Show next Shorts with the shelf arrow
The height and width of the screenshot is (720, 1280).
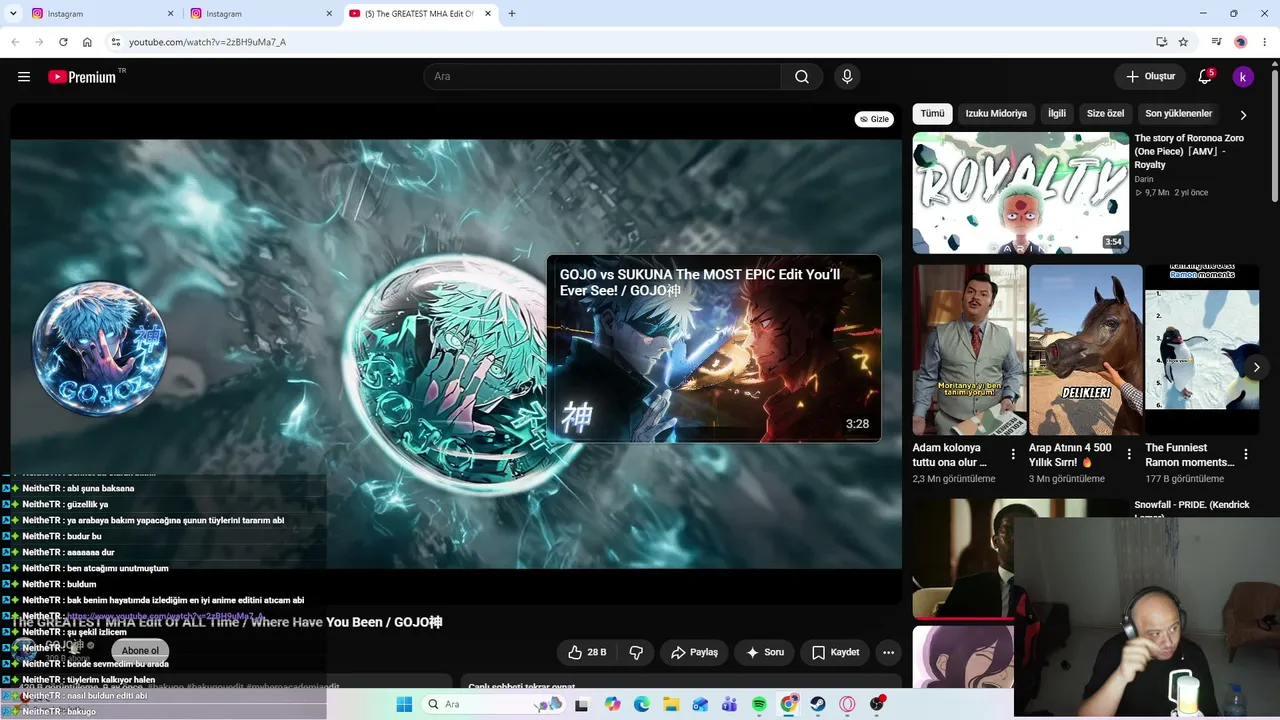(1256, 367)
